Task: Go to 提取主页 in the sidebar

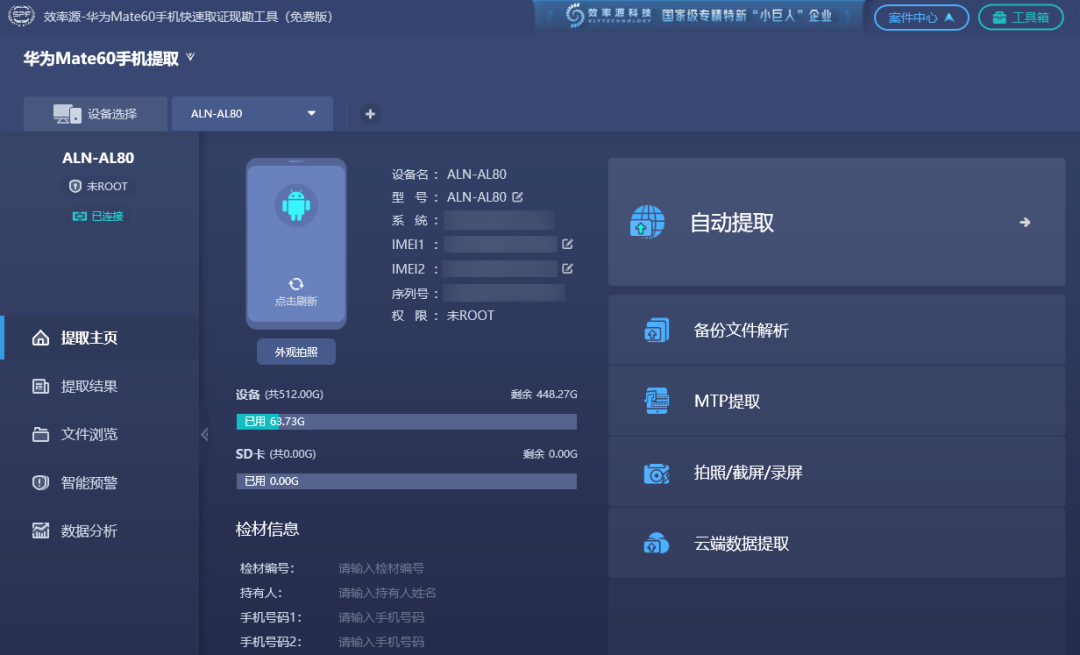Action: click(100, 337)
